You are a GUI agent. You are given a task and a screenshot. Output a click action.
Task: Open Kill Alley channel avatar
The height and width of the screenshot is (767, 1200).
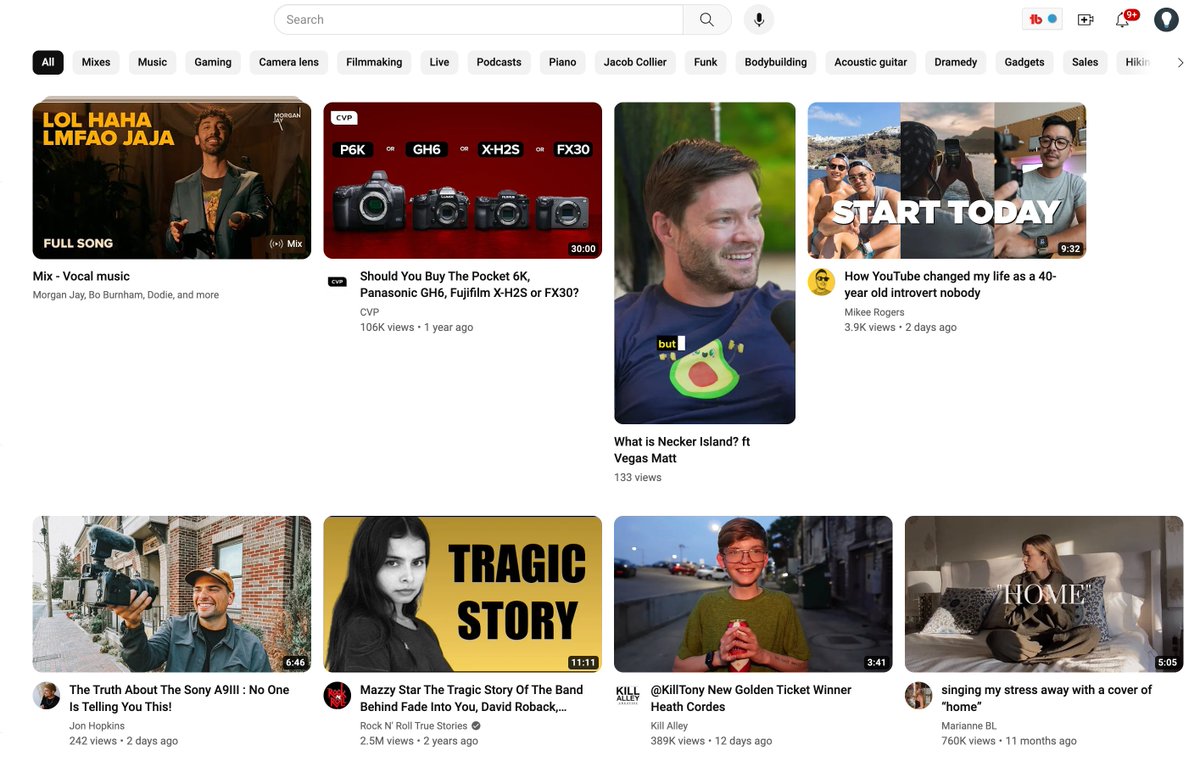(627, 696)
